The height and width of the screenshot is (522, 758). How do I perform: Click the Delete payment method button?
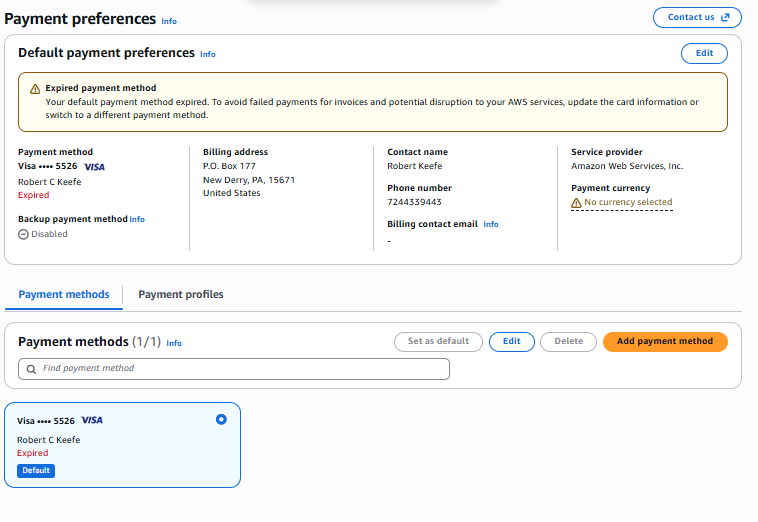pyautogui.click(x=568, y=342)
